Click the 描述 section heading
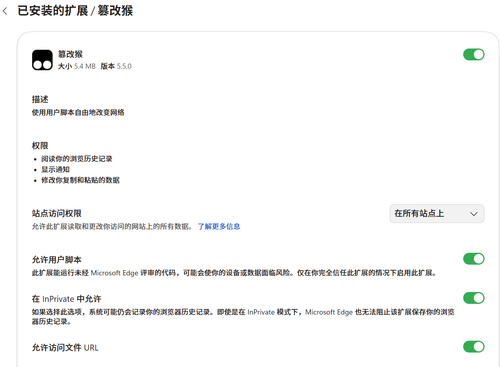 click(x=40, y=99)
